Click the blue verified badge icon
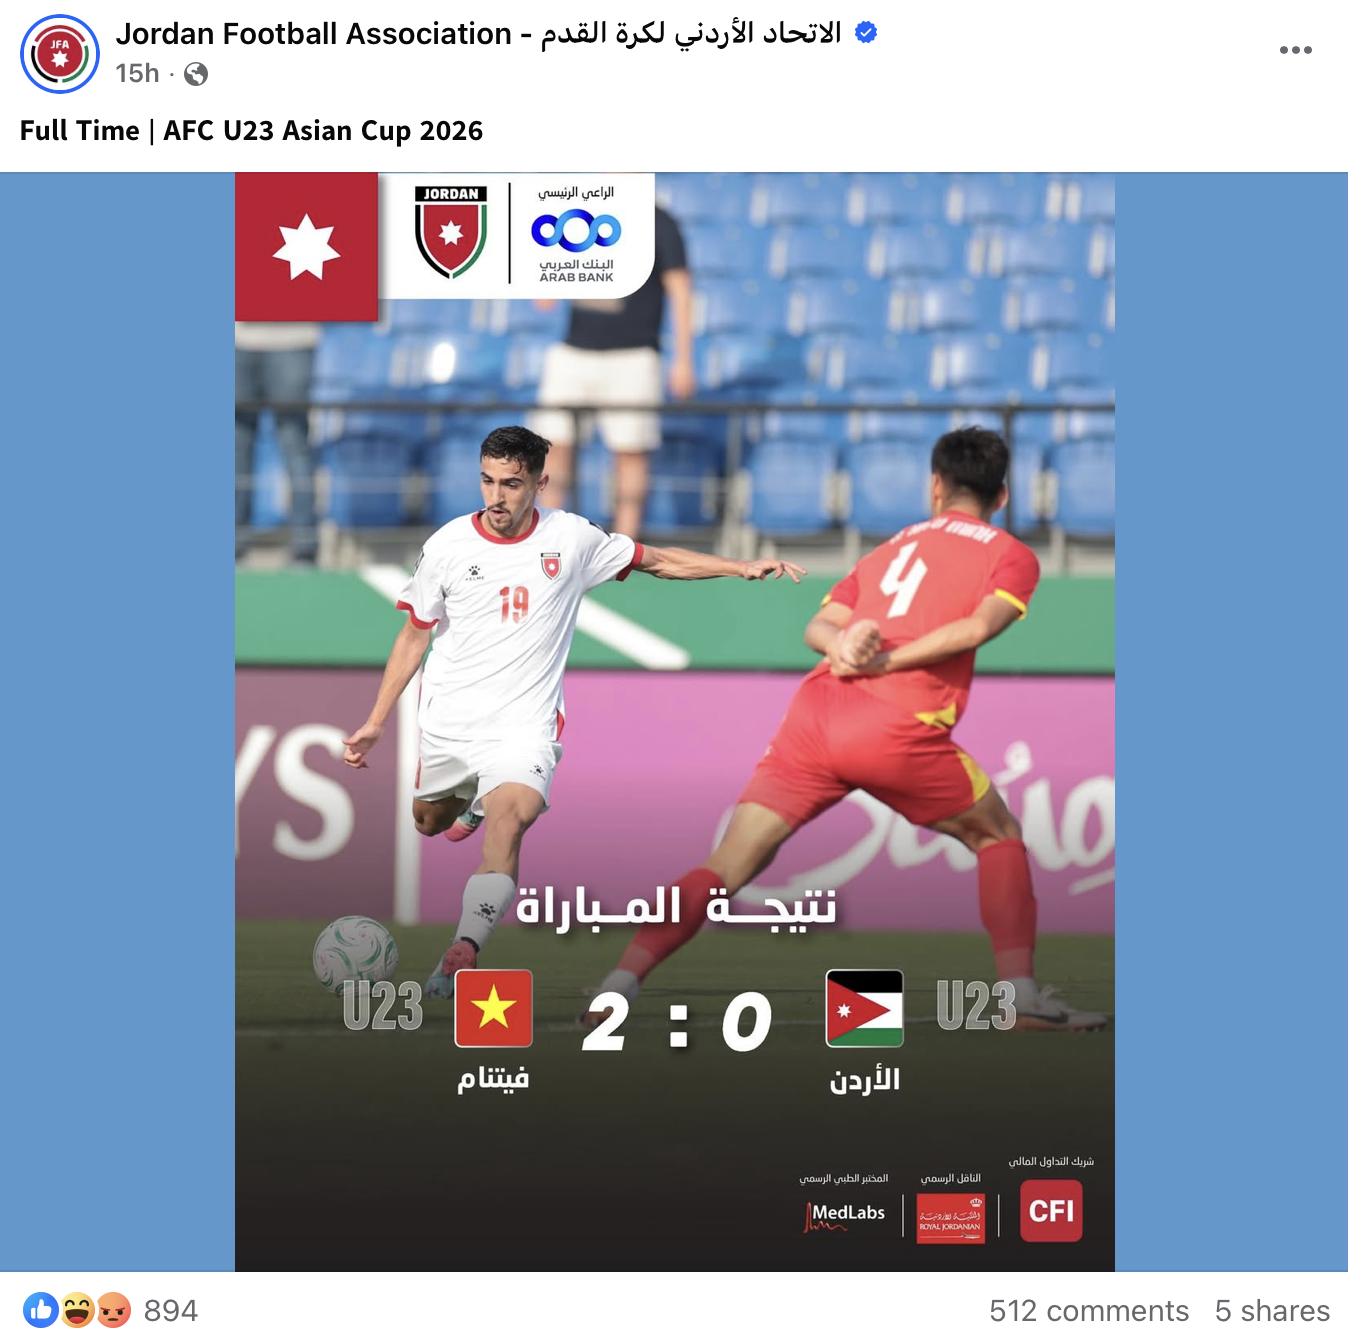Viewport: 1348px width, 1340px height. pyautogui.click(x=866, y=33)
